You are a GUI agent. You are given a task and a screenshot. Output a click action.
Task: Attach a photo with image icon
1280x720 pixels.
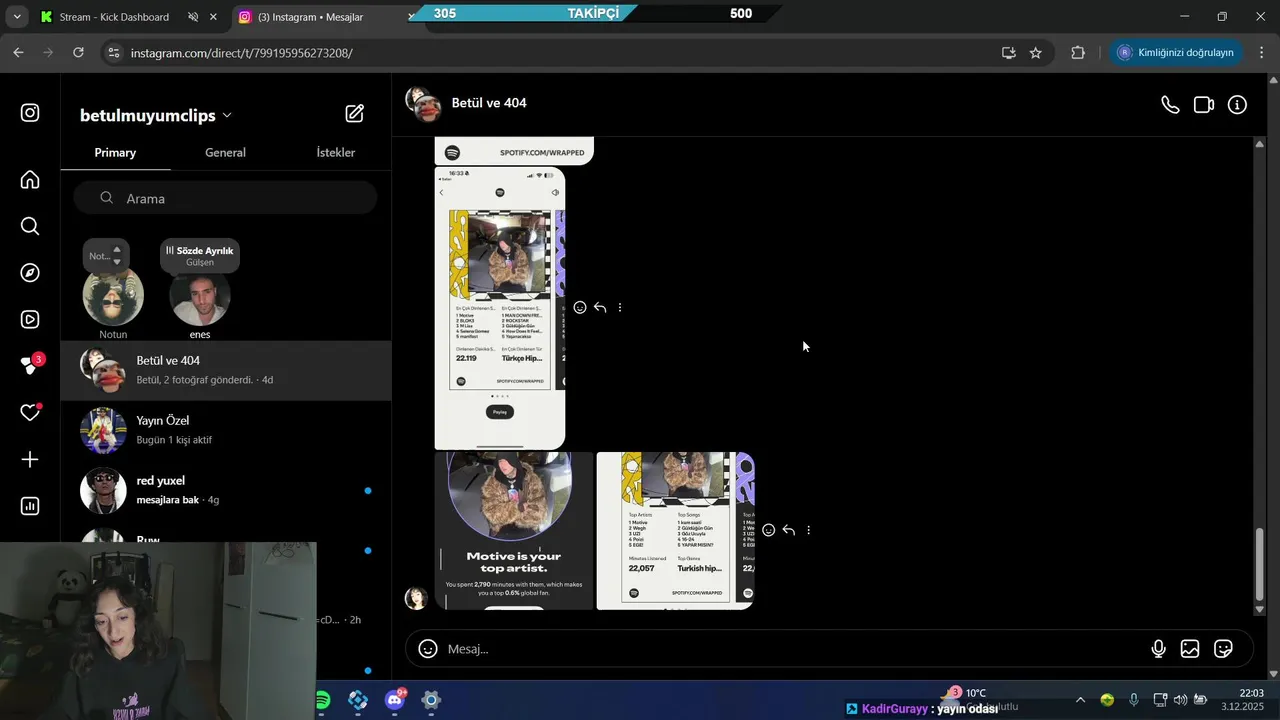click(1190, 649)
